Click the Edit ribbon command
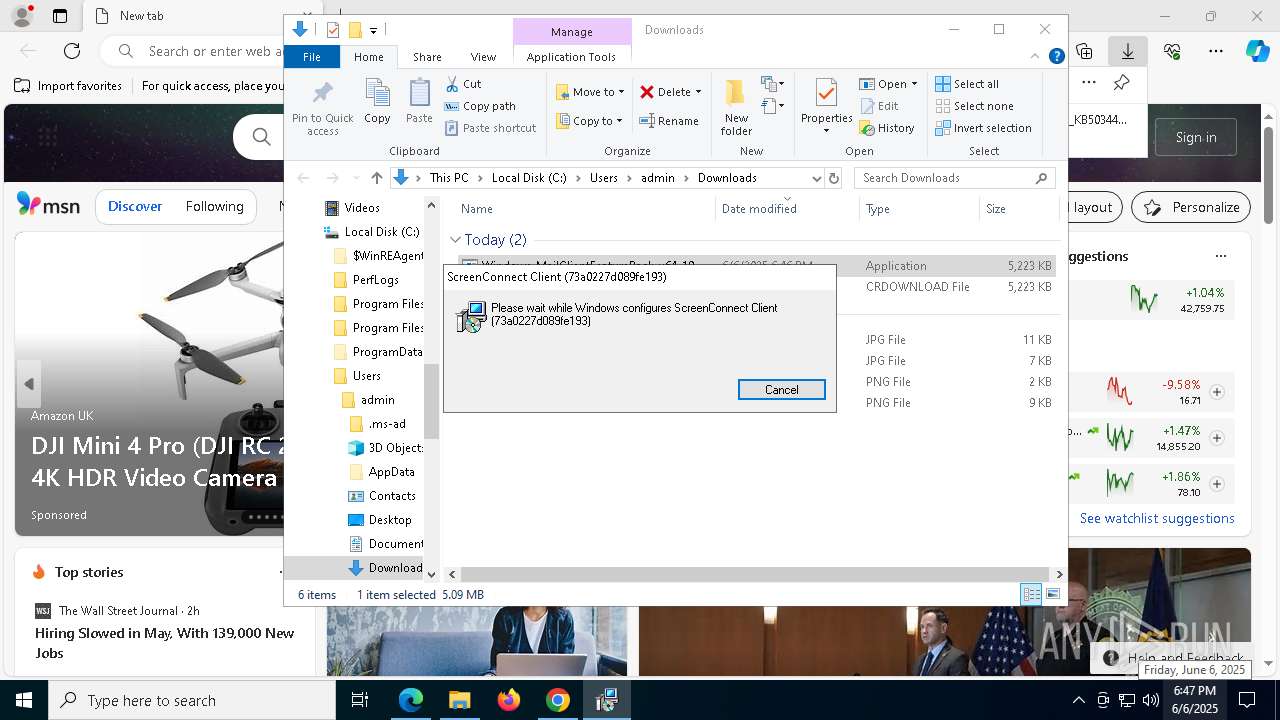Viewport: 1280px width, 720px height. (878, 106)
